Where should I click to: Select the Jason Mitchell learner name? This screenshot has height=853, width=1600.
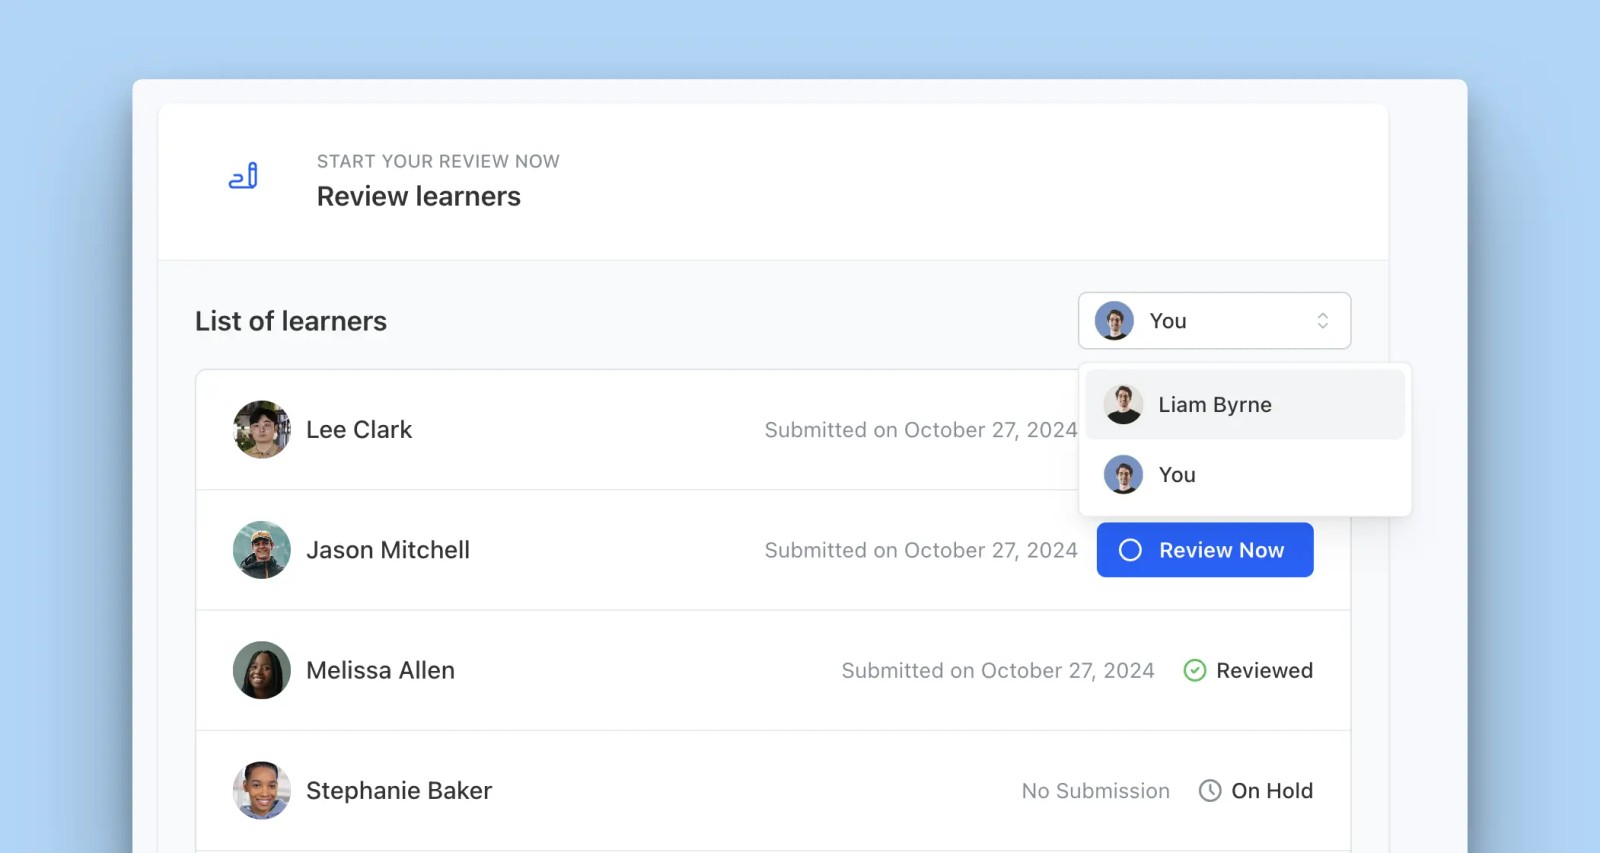tap(388, 550)
